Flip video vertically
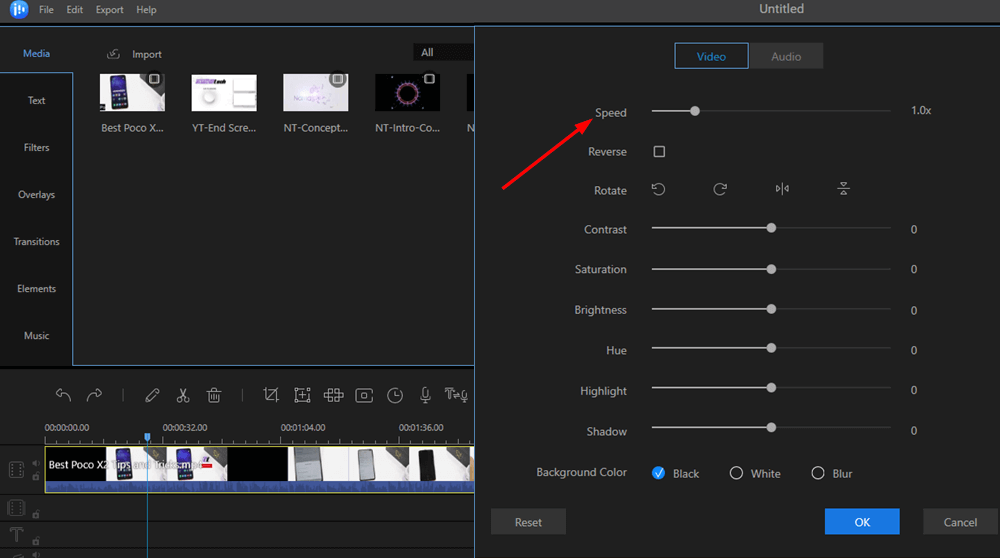1000x558 pixels. (844, 190)
